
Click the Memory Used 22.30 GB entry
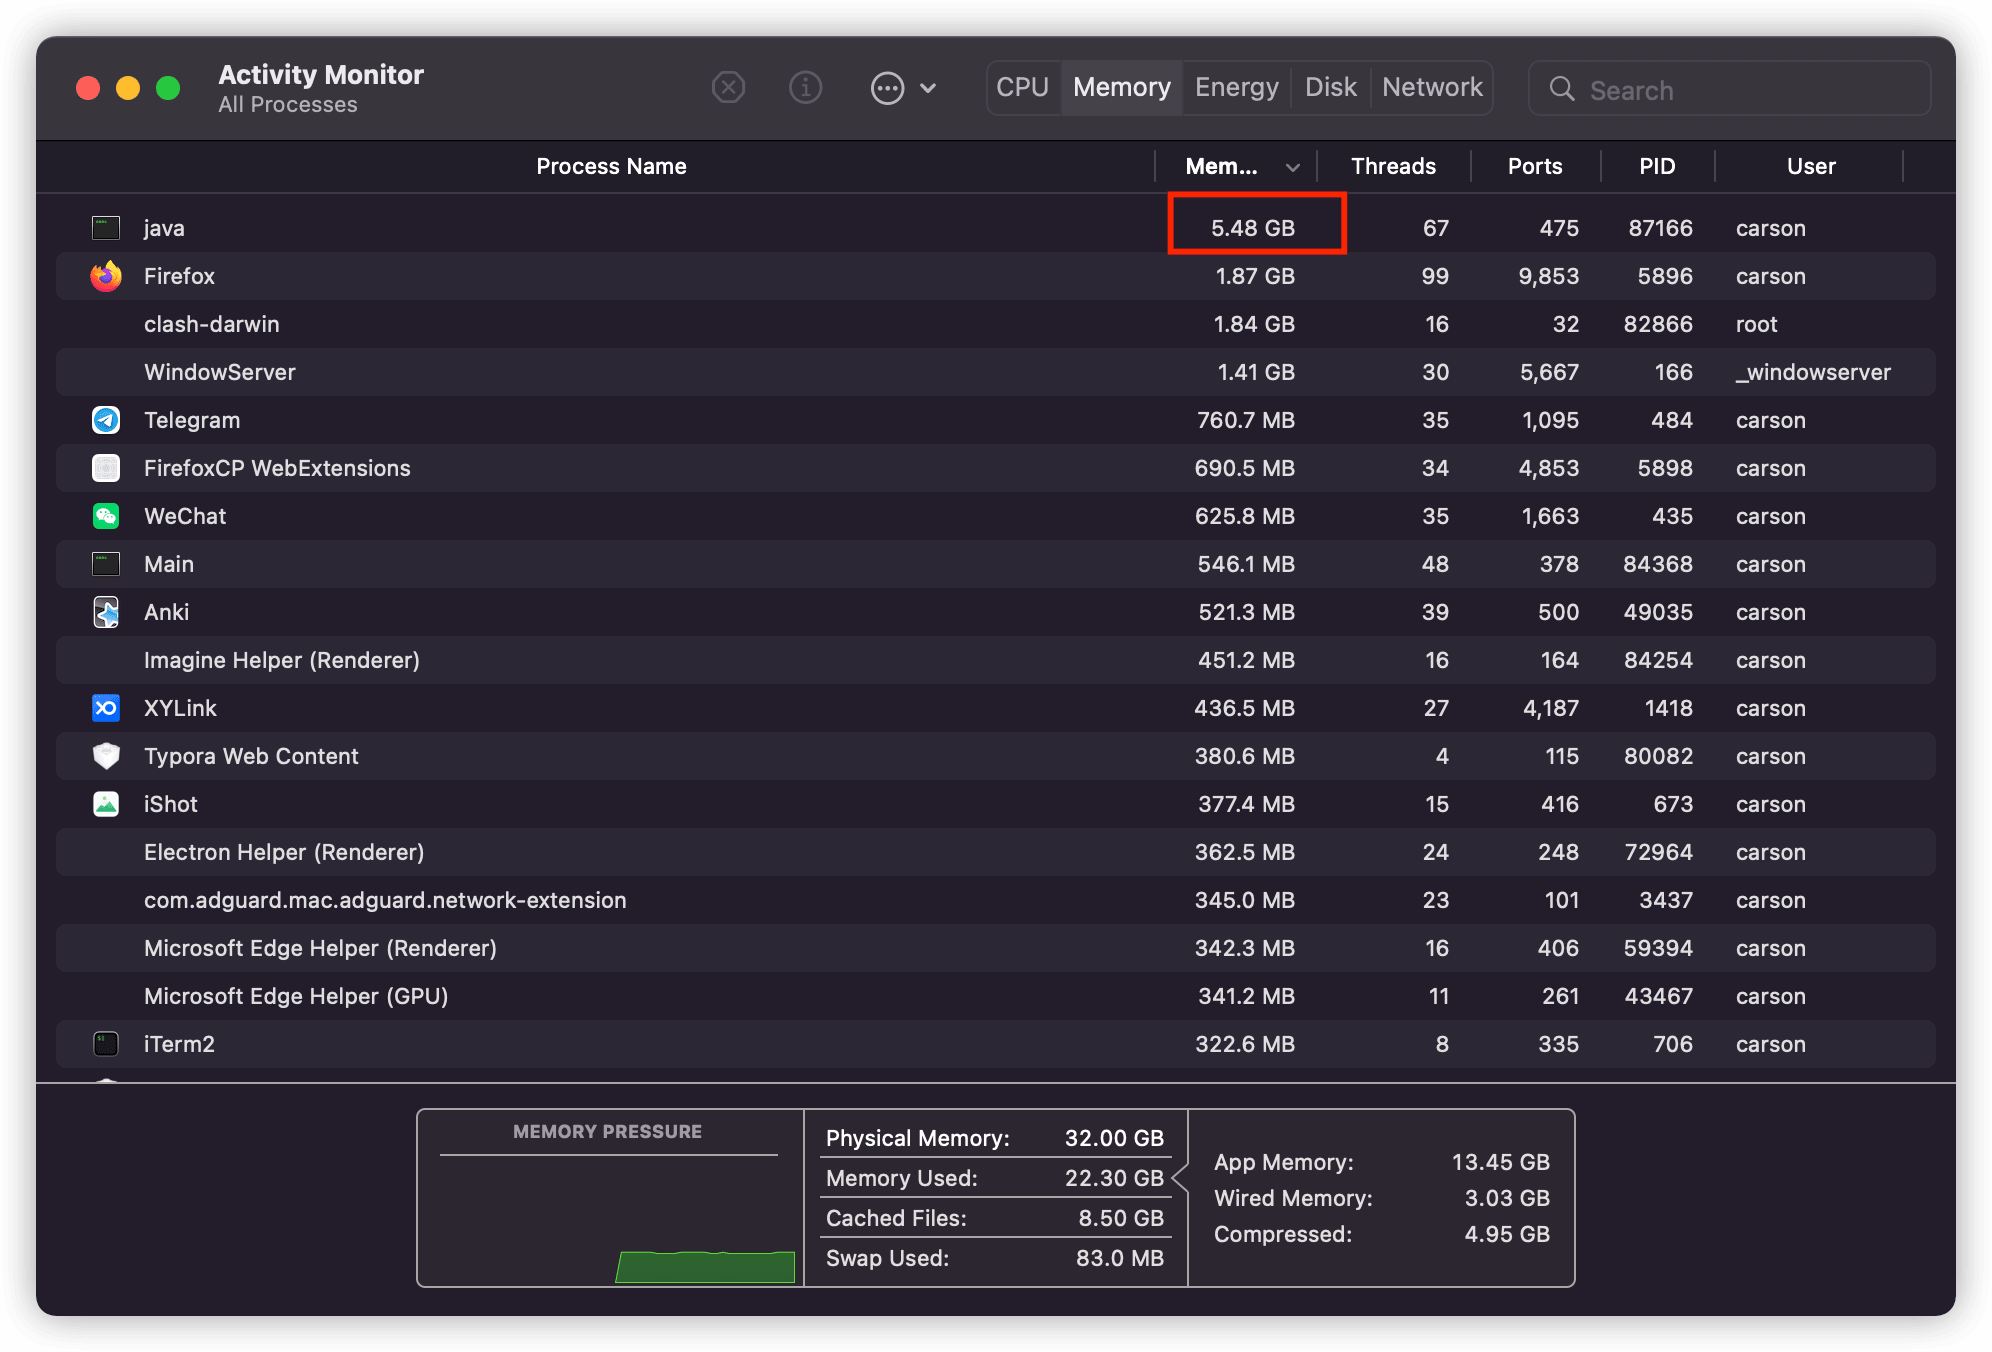[x=995, y=1178]
